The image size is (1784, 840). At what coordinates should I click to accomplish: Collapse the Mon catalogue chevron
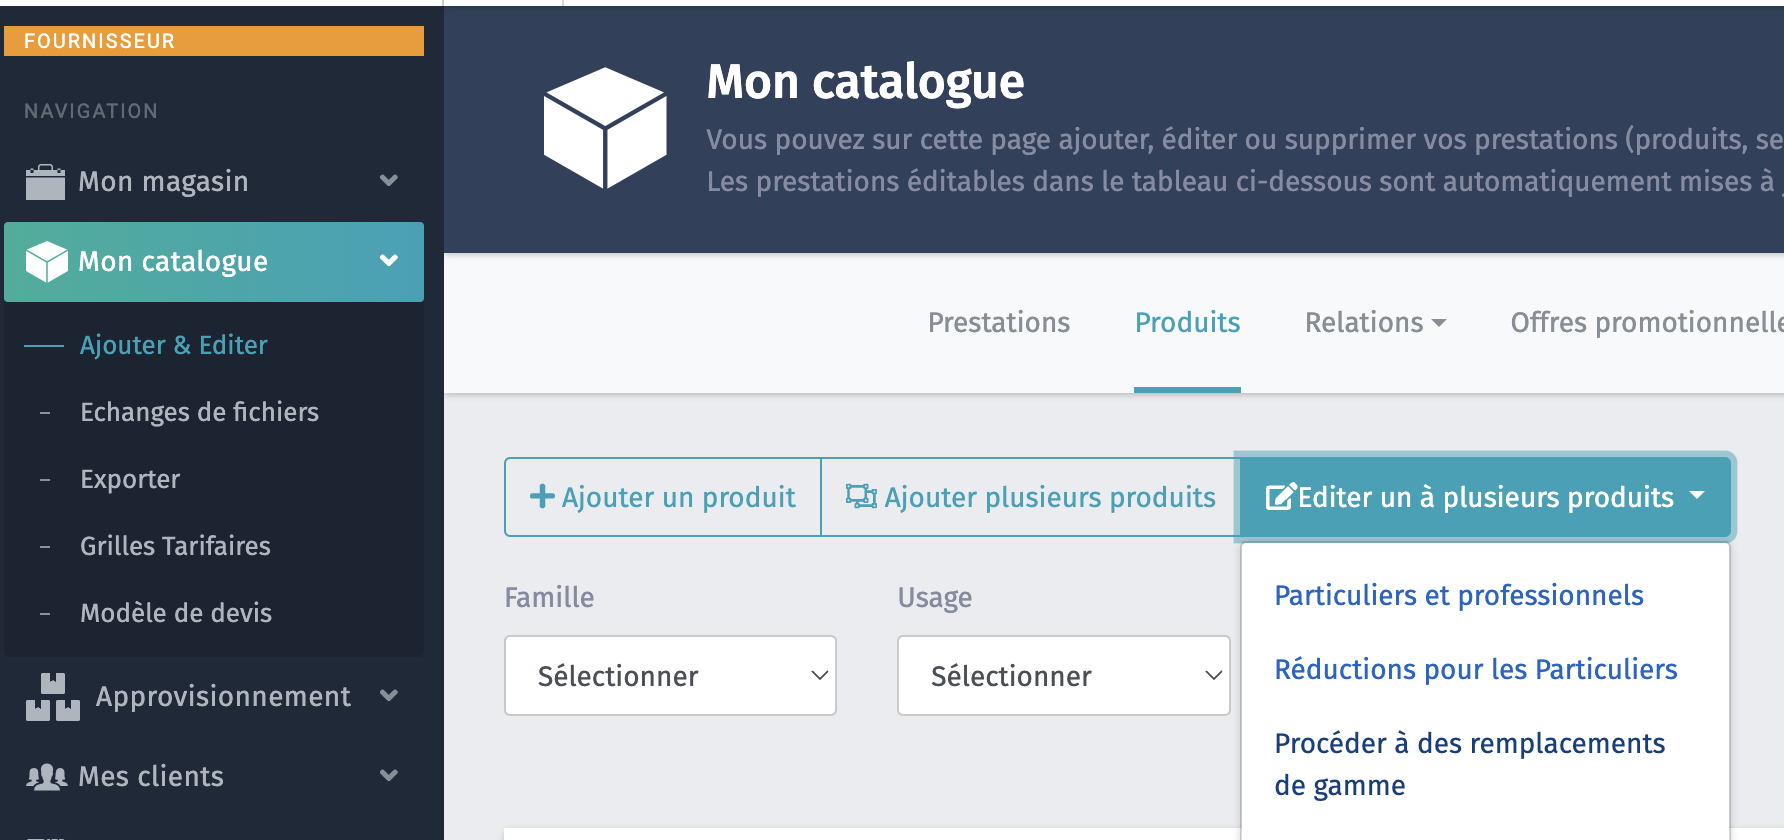tap(389, 261)
